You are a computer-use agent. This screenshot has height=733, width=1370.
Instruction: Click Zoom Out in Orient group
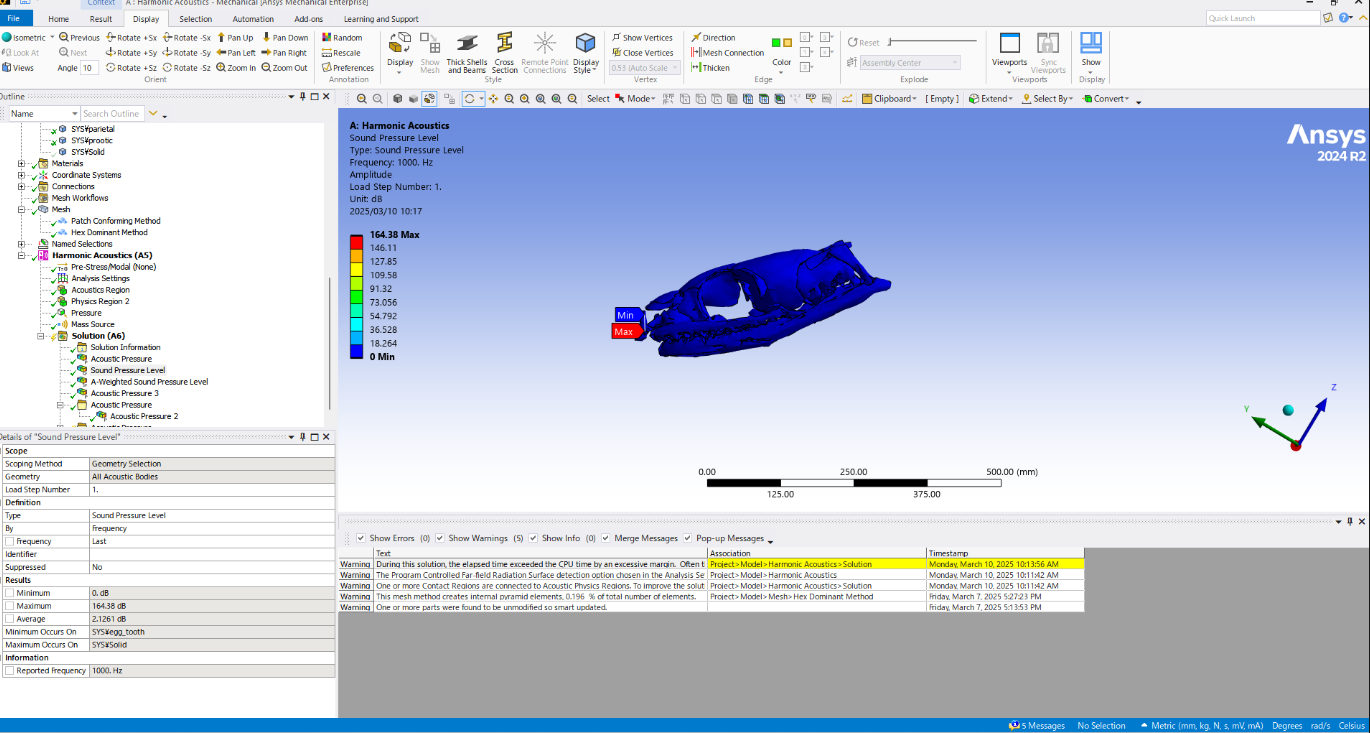click(x=284, y=68)
